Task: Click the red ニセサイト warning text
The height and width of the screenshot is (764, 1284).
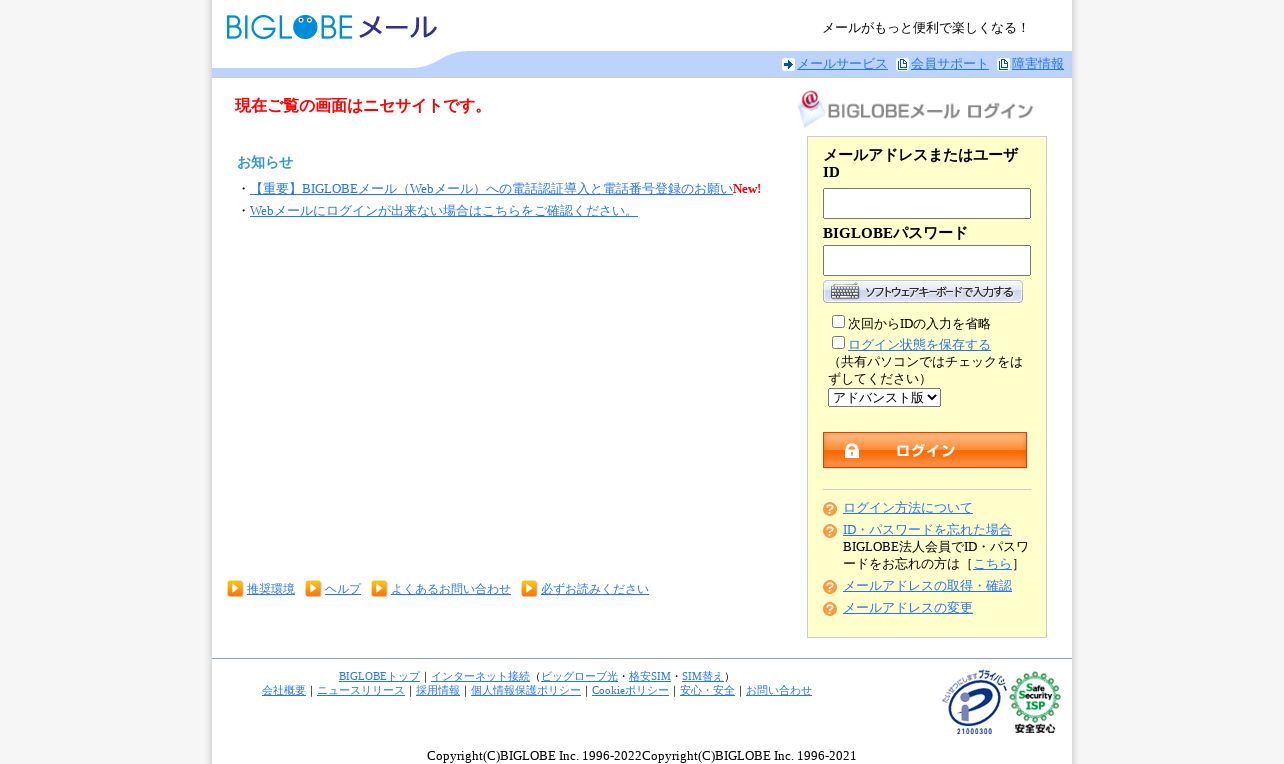Action: pos(362,105)
